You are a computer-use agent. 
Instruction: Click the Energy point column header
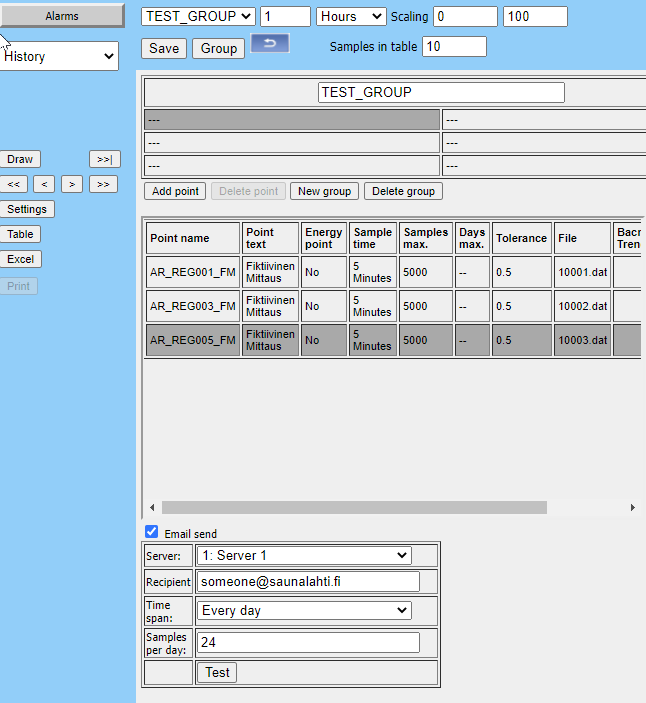click(324, 238)
